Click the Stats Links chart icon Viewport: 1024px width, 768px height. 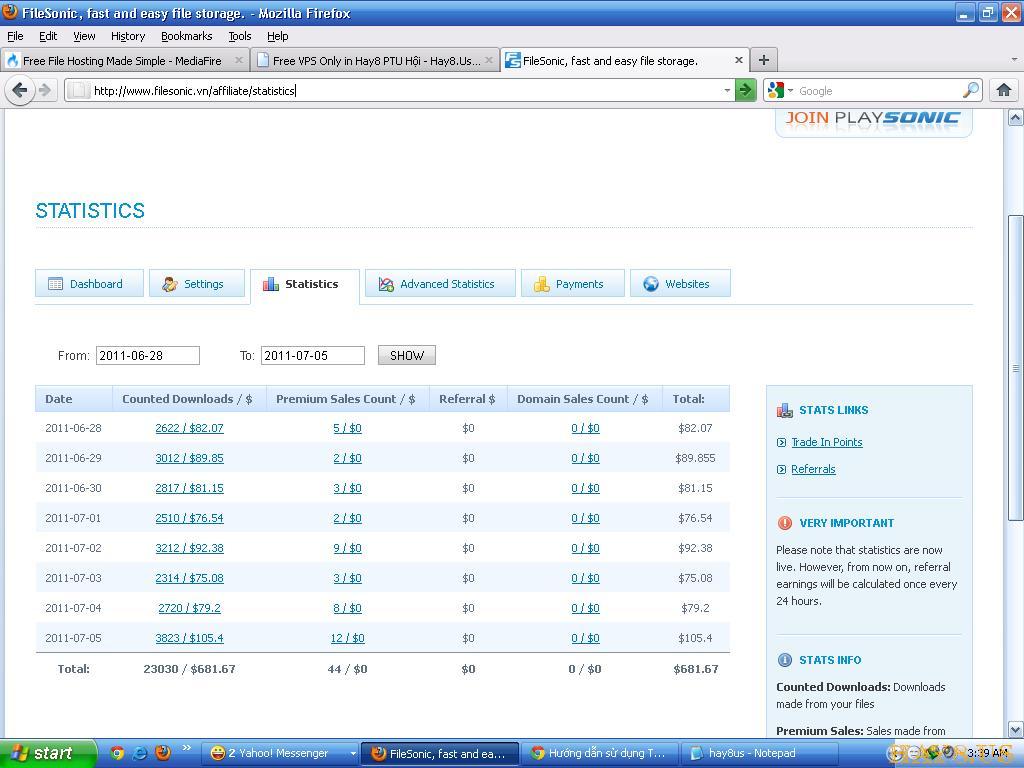[784, 410]
